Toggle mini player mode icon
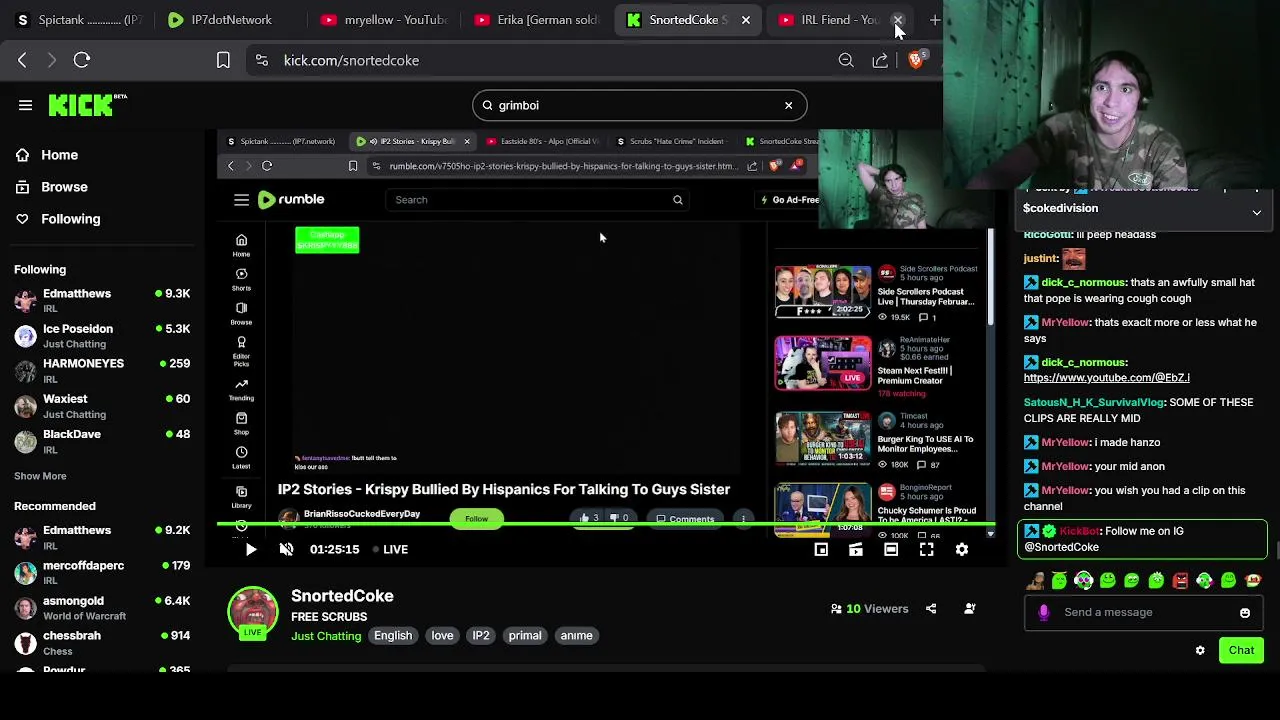Screen dimensions: 1280x720 (821, 549)
